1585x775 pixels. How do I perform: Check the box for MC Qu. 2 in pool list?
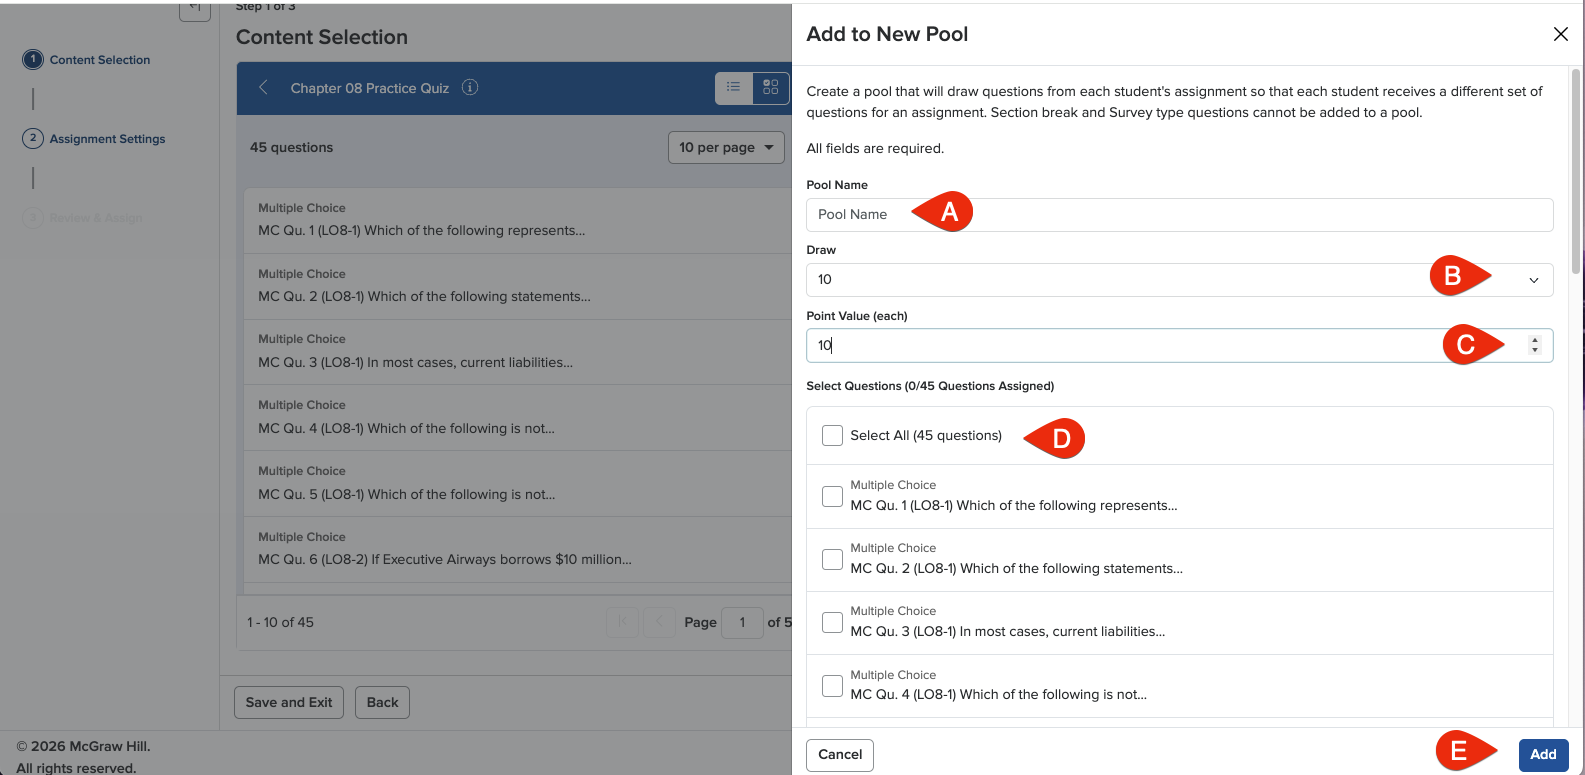(832, 559)
